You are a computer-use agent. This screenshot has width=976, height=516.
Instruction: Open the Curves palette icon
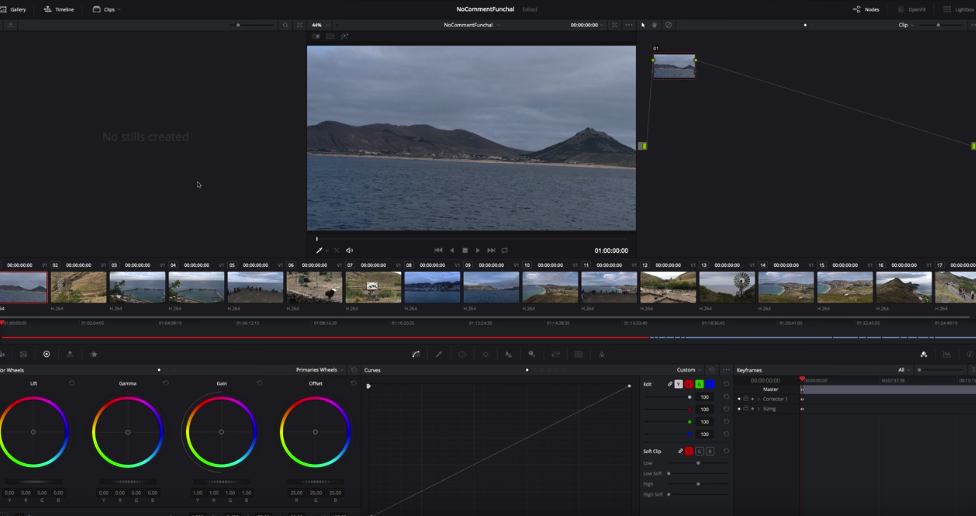coord(416,354)
